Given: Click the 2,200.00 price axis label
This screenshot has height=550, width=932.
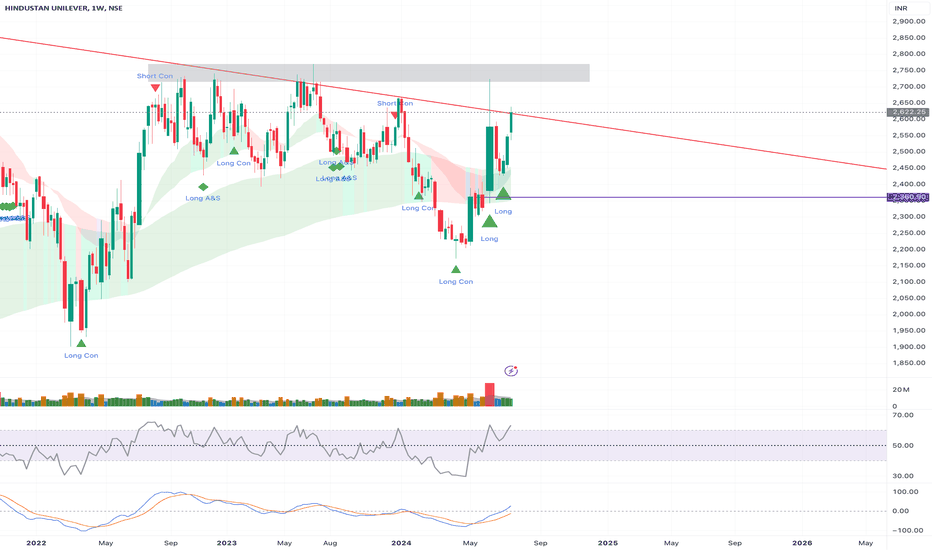Looking at the screenshot, I should [909, 249].
